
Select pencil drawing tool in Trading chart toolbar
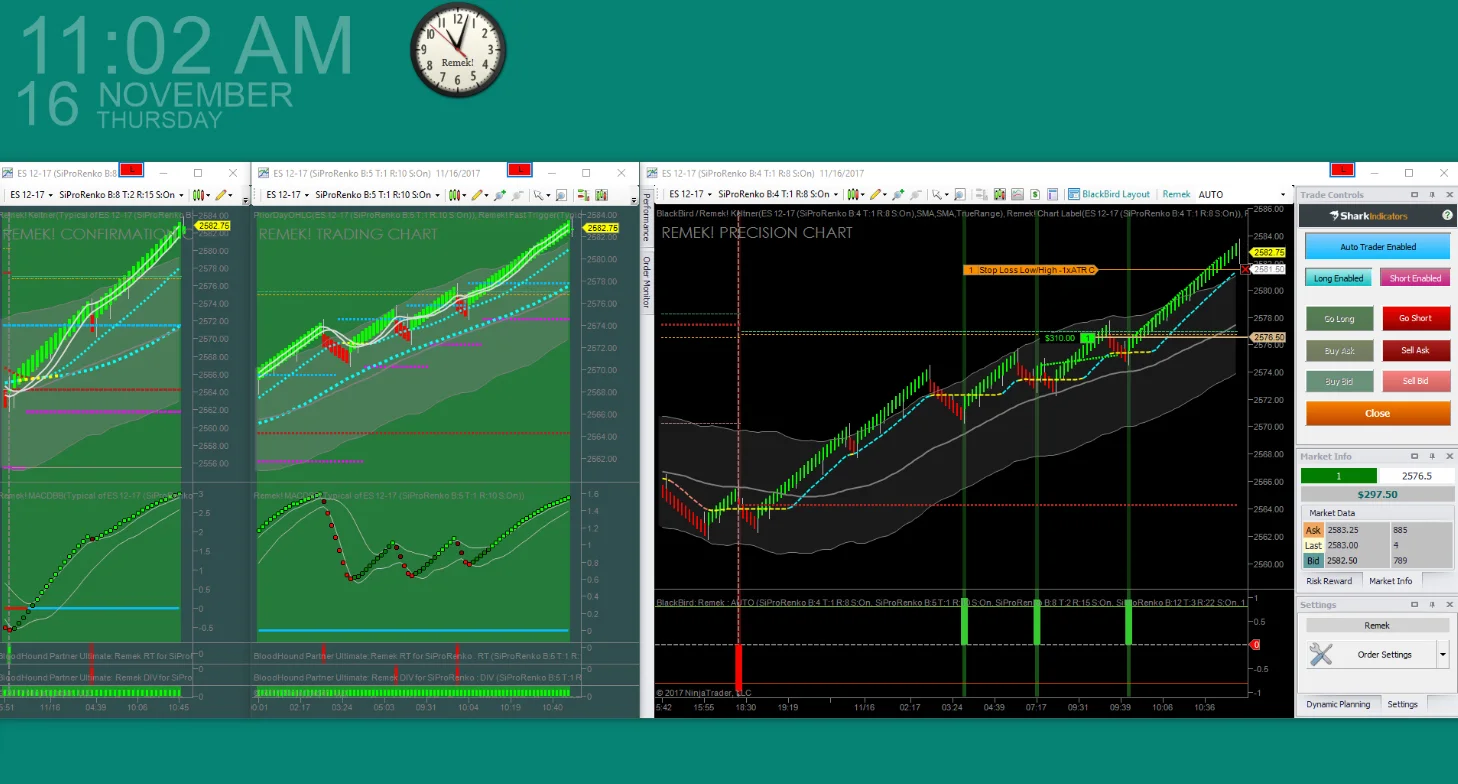479,195
